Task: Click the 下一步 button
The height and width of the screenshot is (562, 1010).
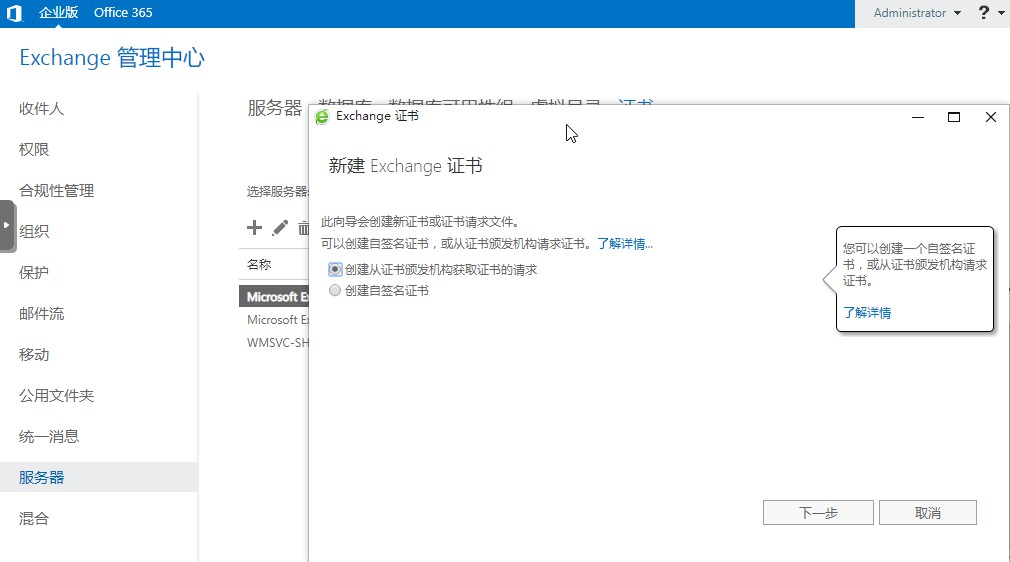Action: [818, 513]
